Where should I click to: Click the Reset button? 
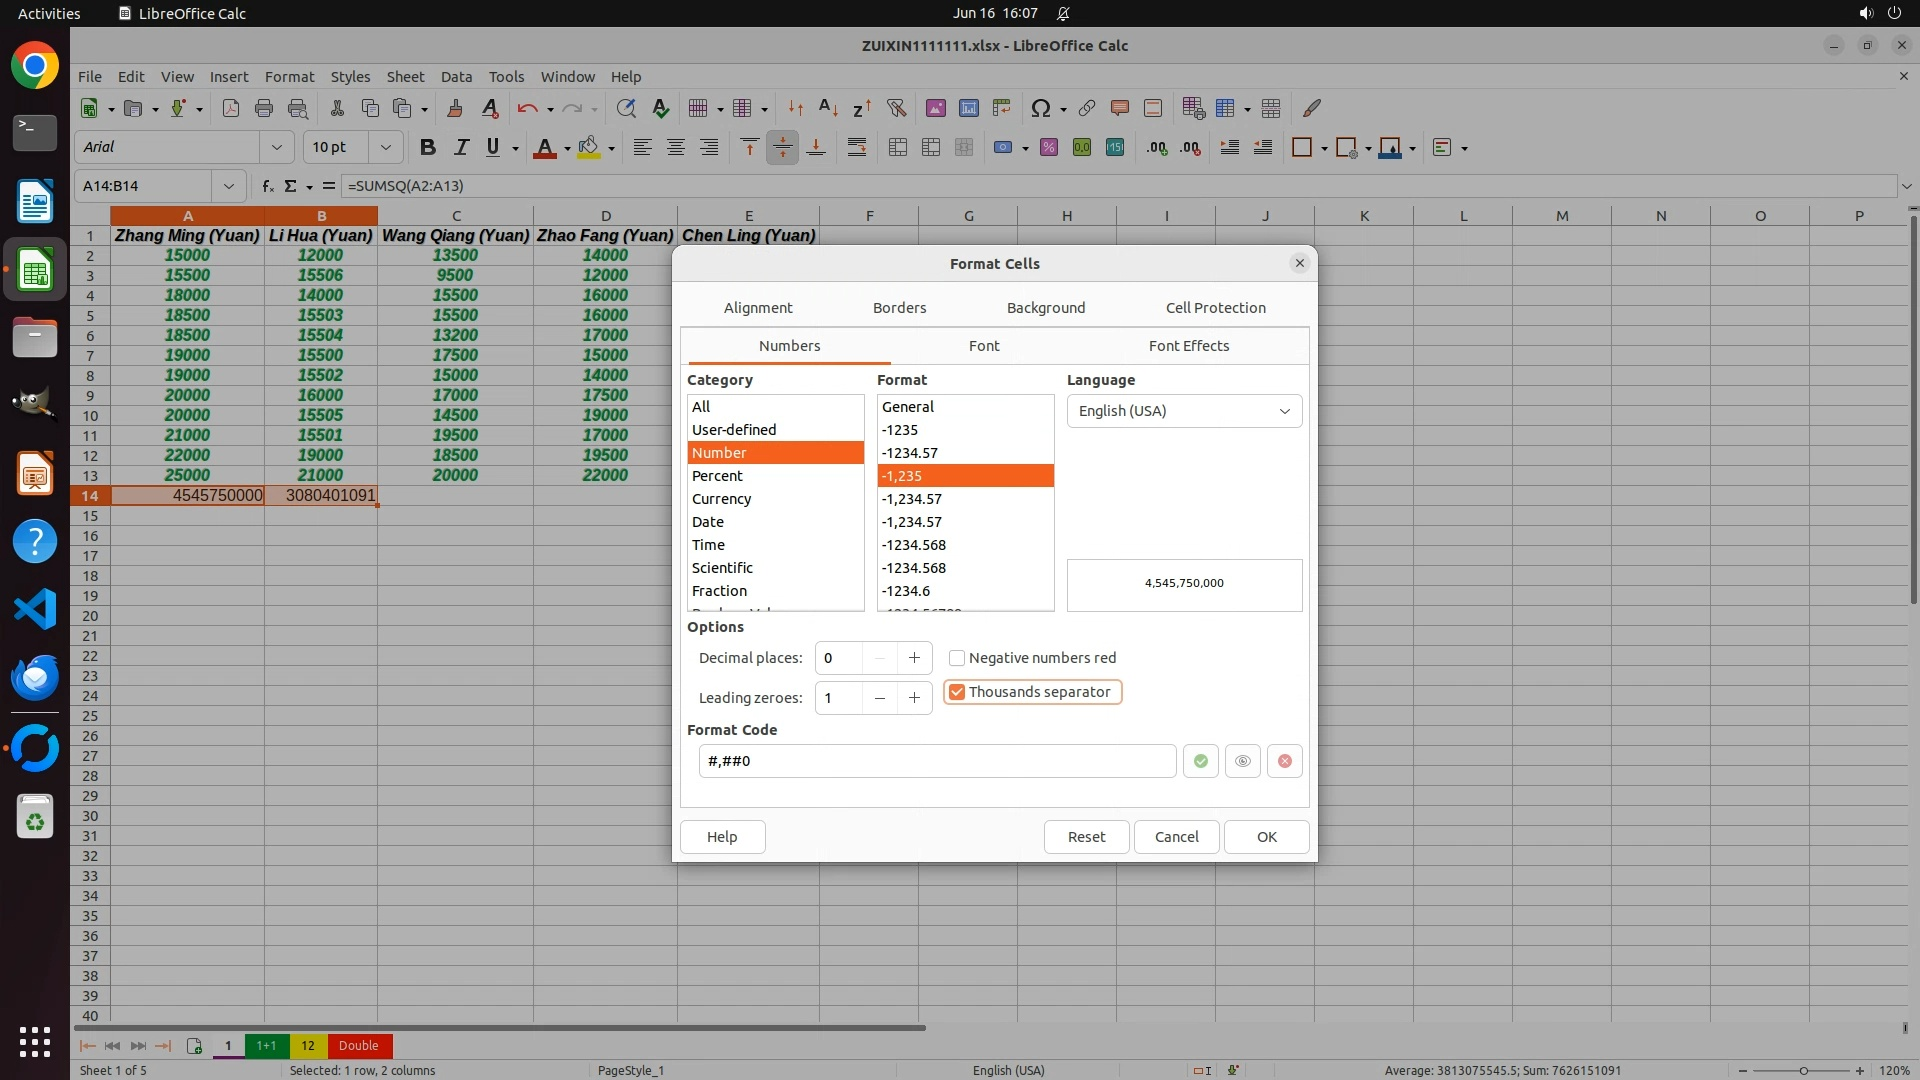coord(1086,837)
